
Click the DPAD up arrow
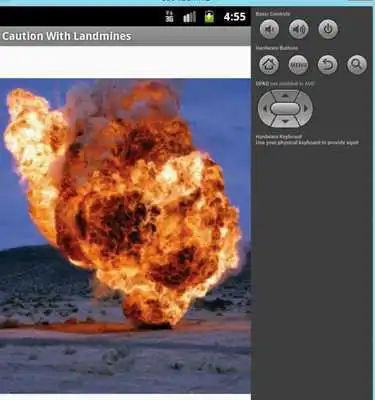pos(285,96)
